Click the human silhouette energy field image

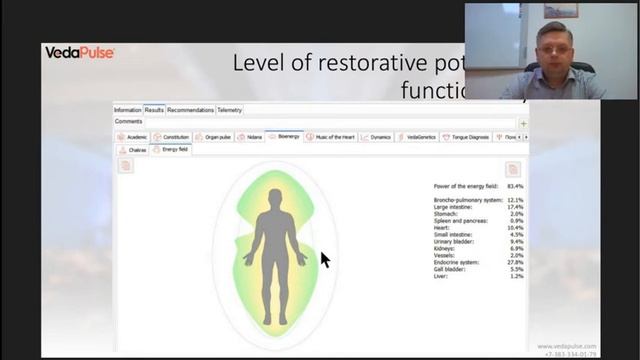pyautogui.click(x=276, y=256)
